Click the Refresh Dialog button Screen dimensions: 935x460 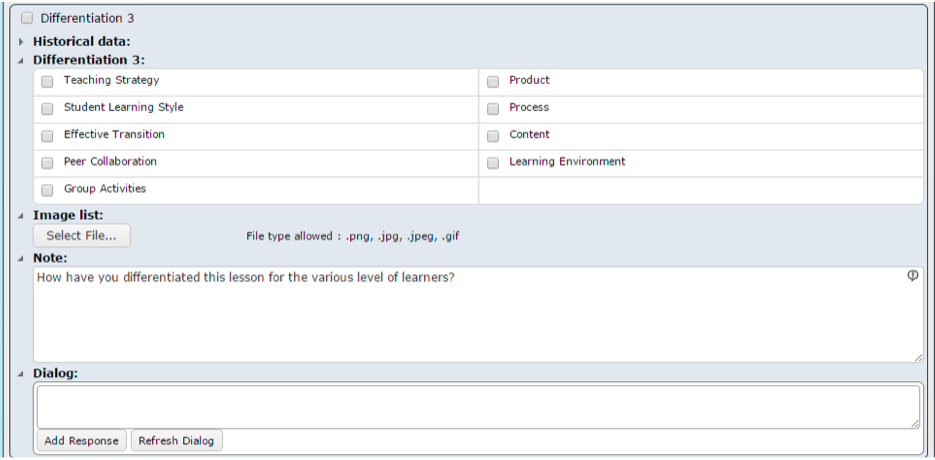[x=177, y=441]
